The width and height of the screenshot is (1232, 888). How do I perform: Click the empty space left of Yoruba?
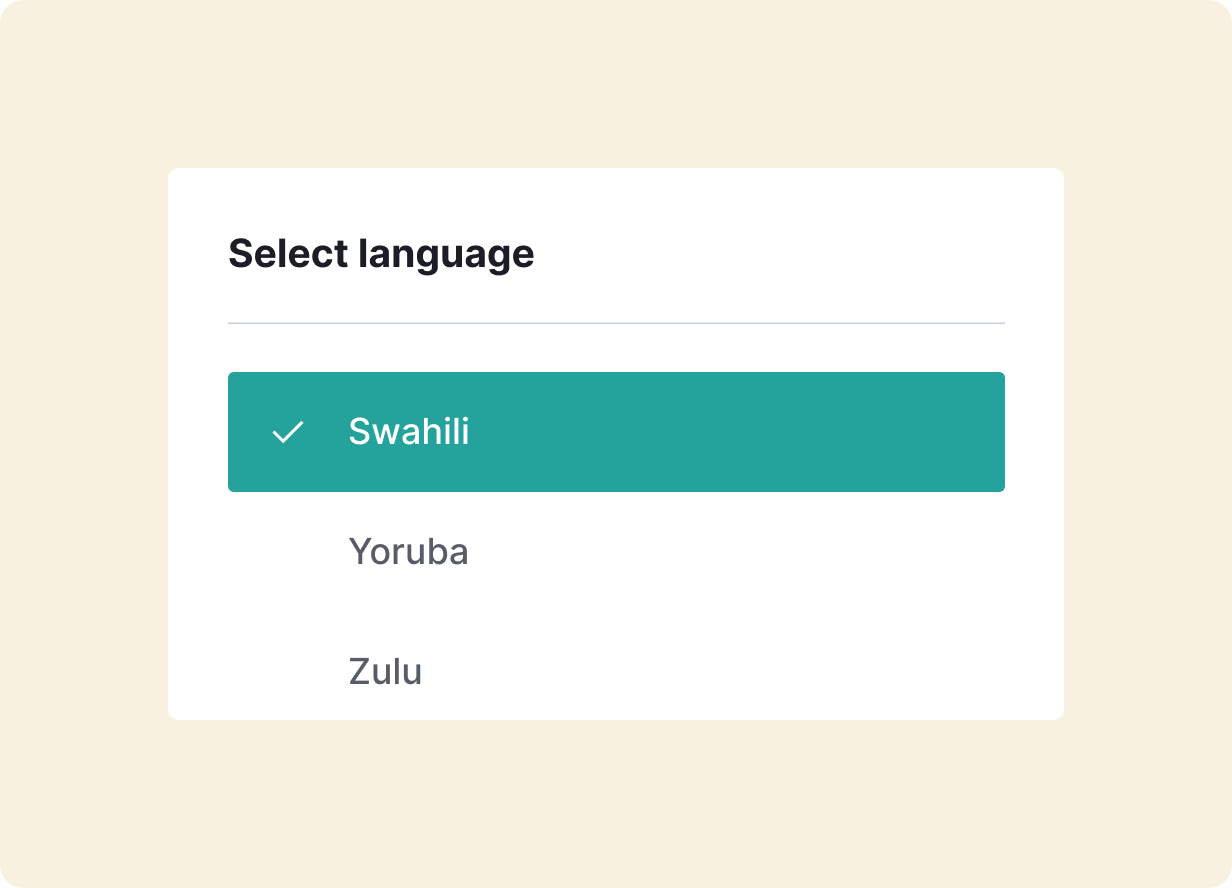click(x=288, y=552)
